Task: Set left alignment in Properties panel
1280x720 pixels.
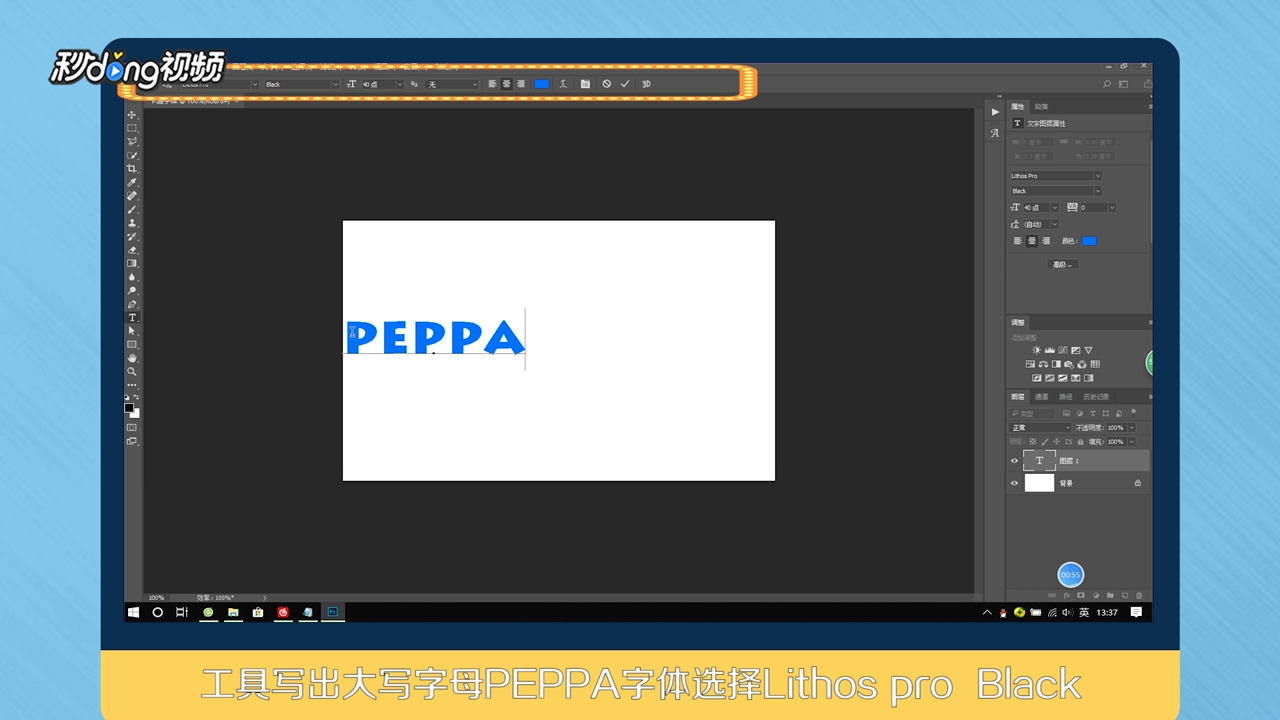Action: [x=1018, y=241]
